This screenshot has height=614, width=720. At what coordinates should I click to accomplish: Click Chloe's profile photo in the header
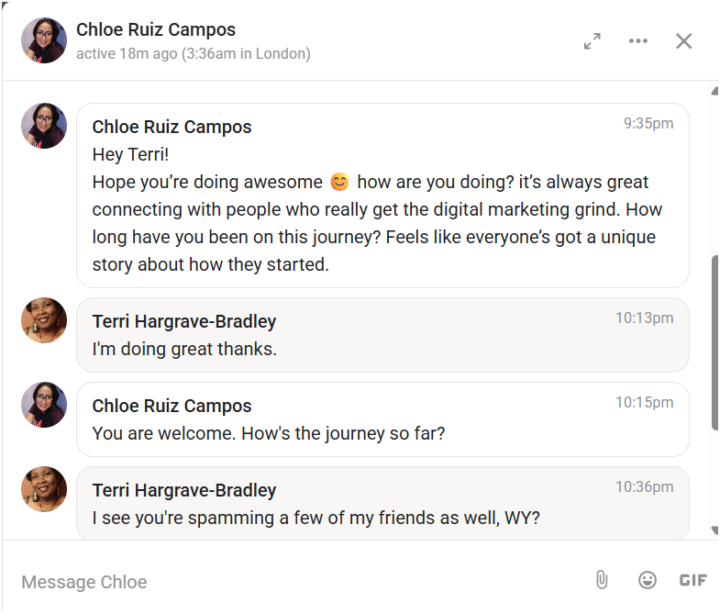point(44,40)
